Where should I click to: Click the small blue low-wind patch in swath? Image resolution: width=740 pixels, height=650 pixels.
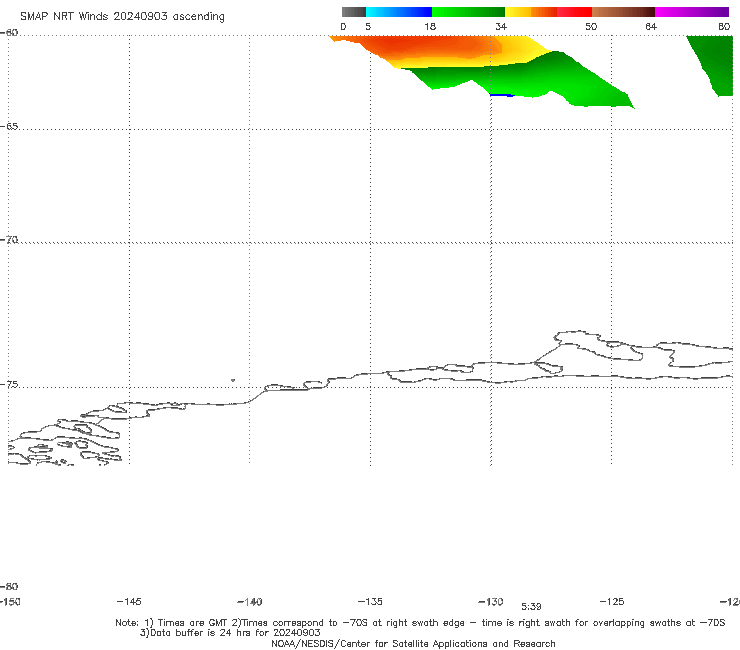click(x=502, y=95)
